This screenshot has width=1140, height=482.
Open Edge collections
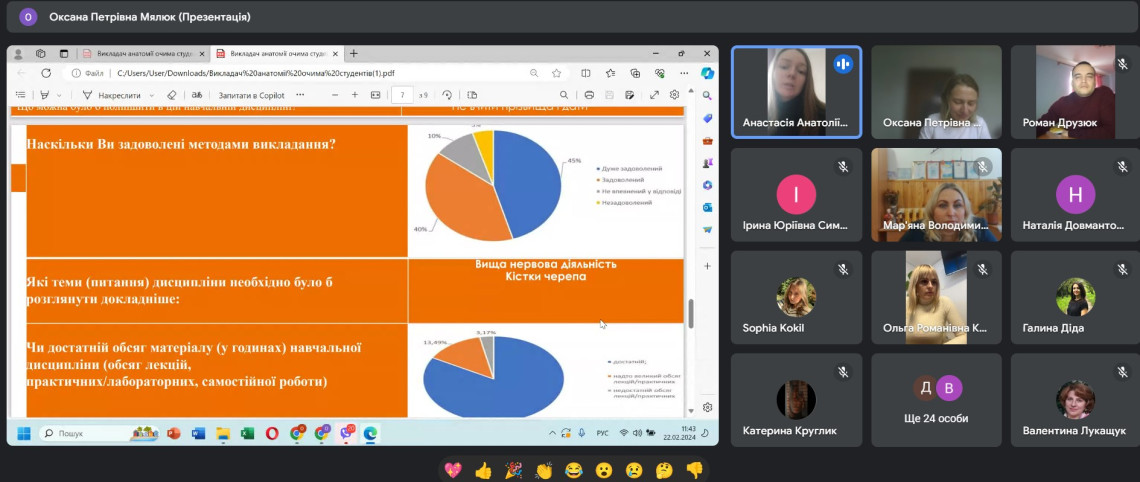pyautogui.click(x=635, y=73)
